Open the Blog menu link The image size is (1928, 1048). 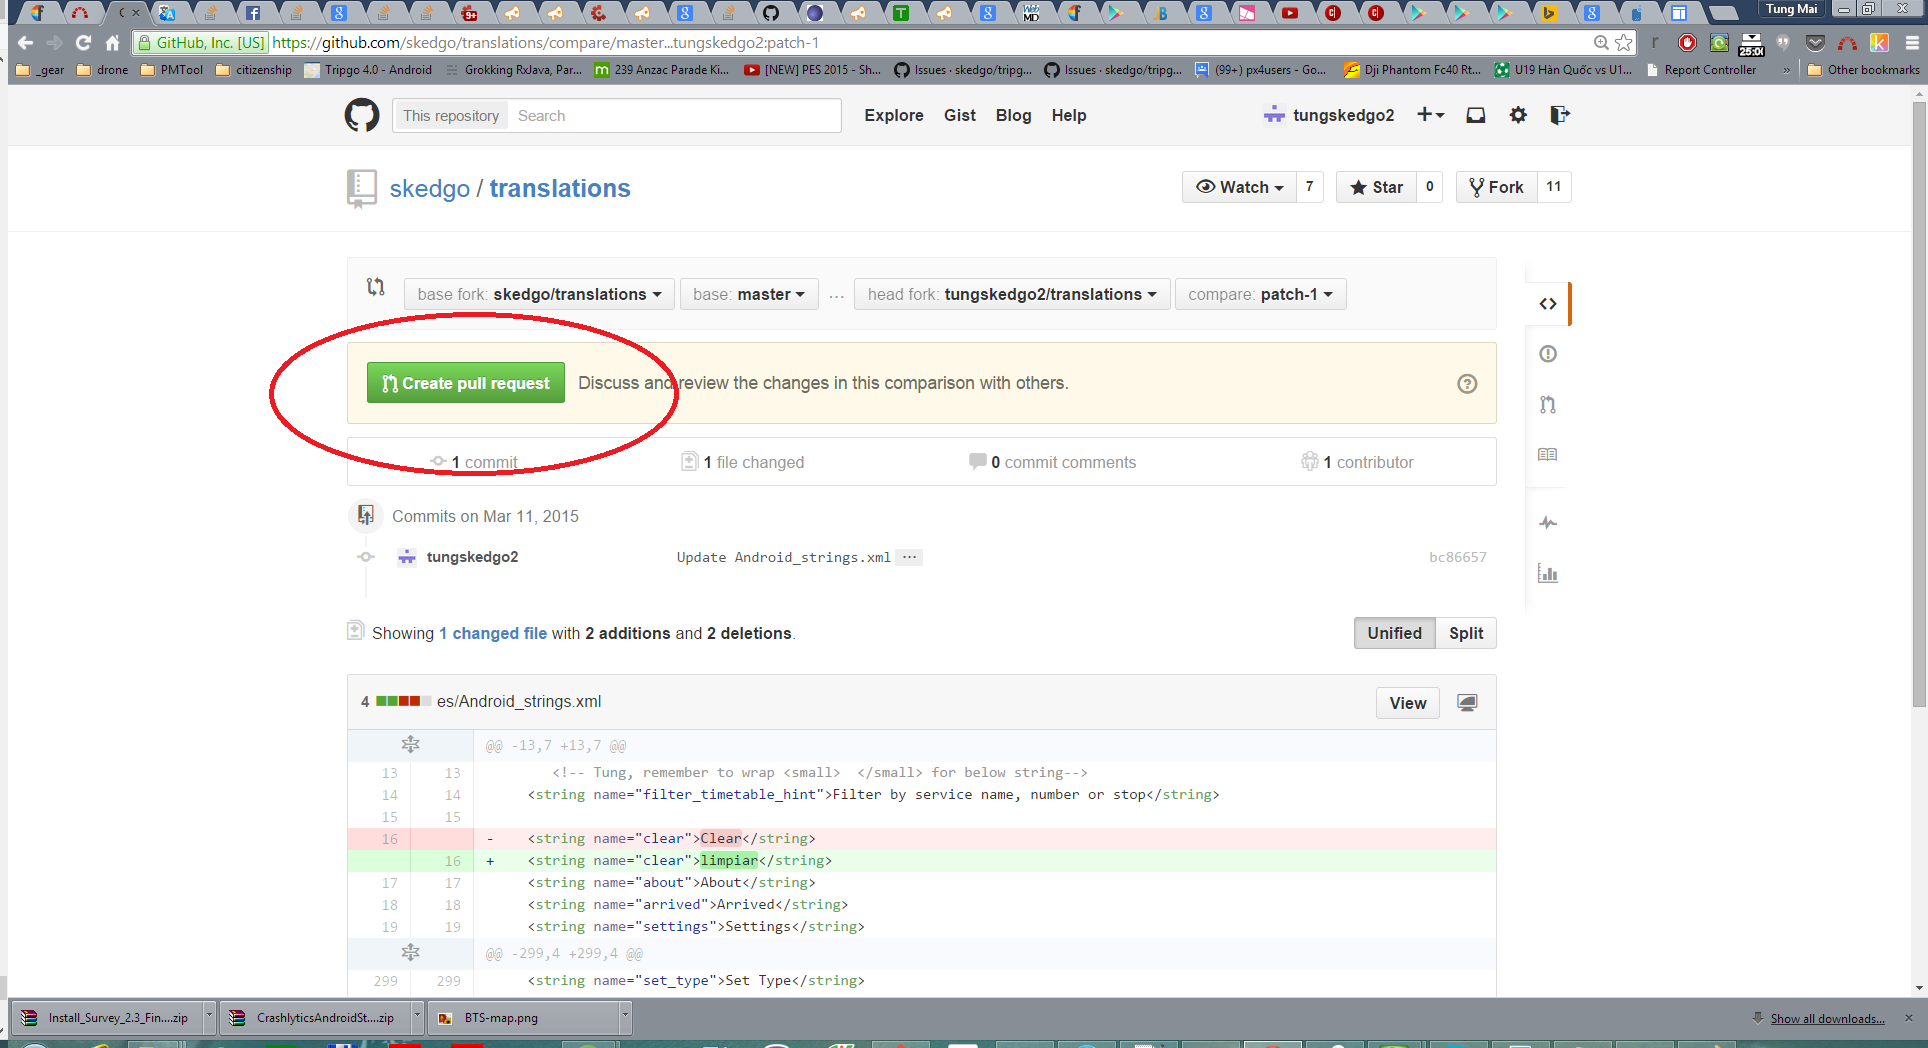pyautogui.click(x=1013, y=115)
